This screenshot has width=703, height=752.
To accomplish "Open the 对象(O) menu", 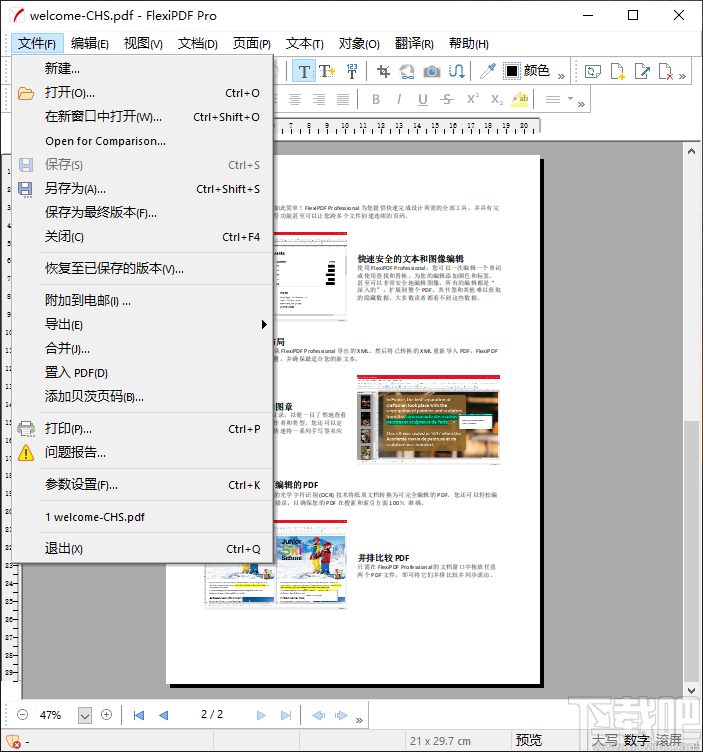I will pos(359,44).
